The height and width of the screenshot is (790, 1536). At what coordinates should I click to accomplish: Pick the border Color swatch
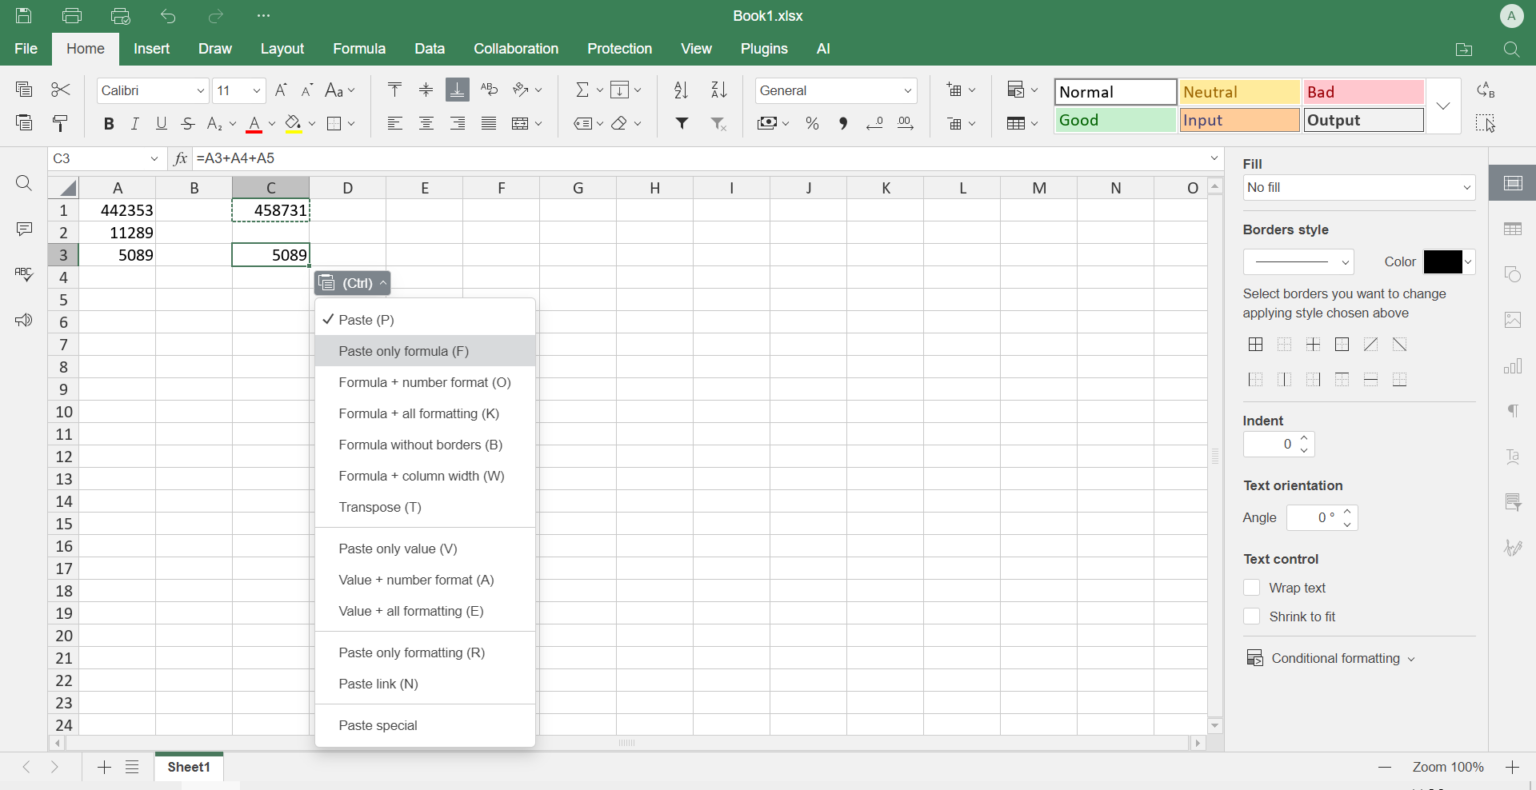1443,261
